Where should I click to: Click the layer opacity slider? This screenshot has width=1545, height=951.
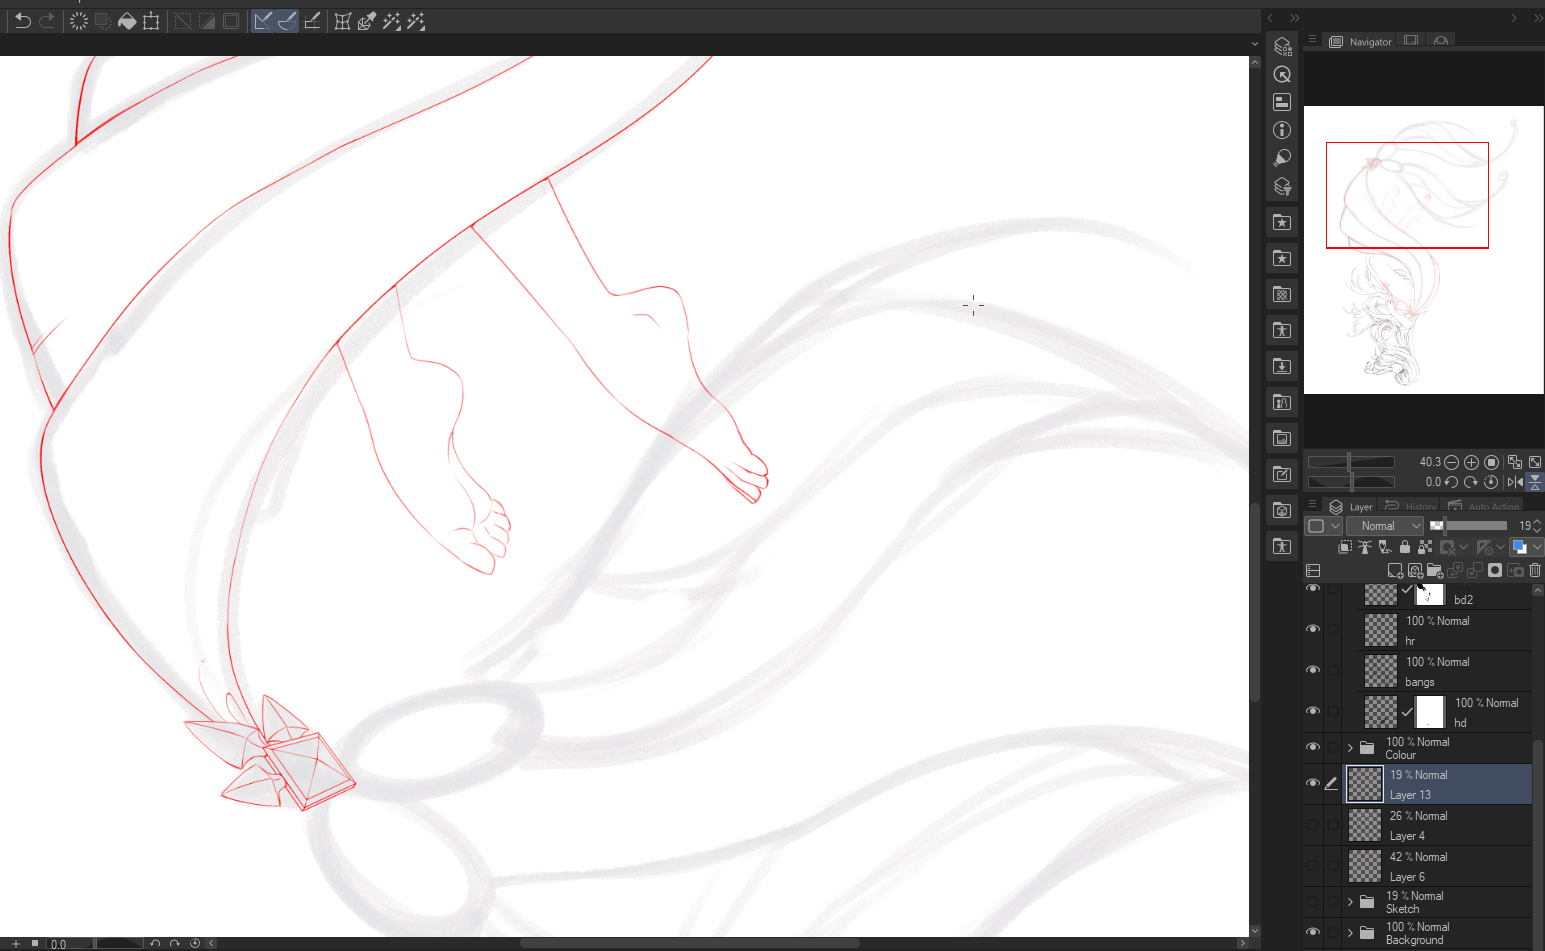point(1471,526)
